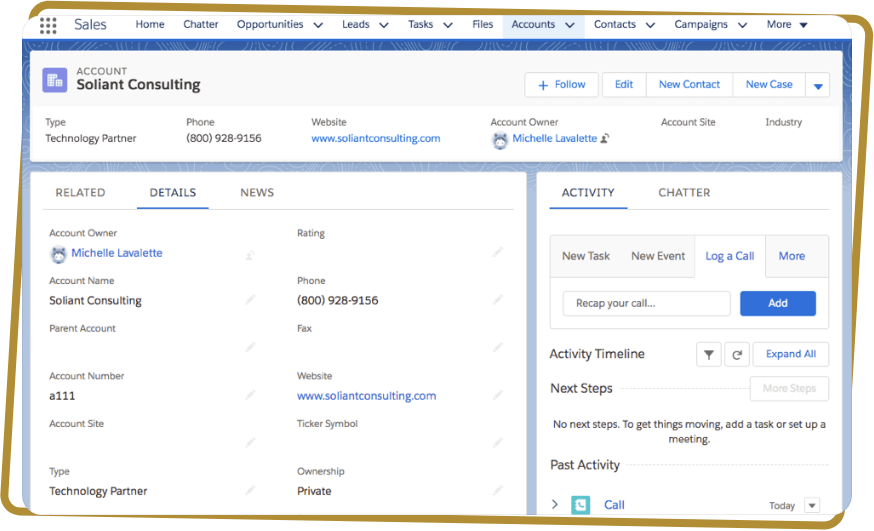Click the pencil icon next to Account Name
The height and width of the screenshot is (531, 874).
[x=250, y=300]
